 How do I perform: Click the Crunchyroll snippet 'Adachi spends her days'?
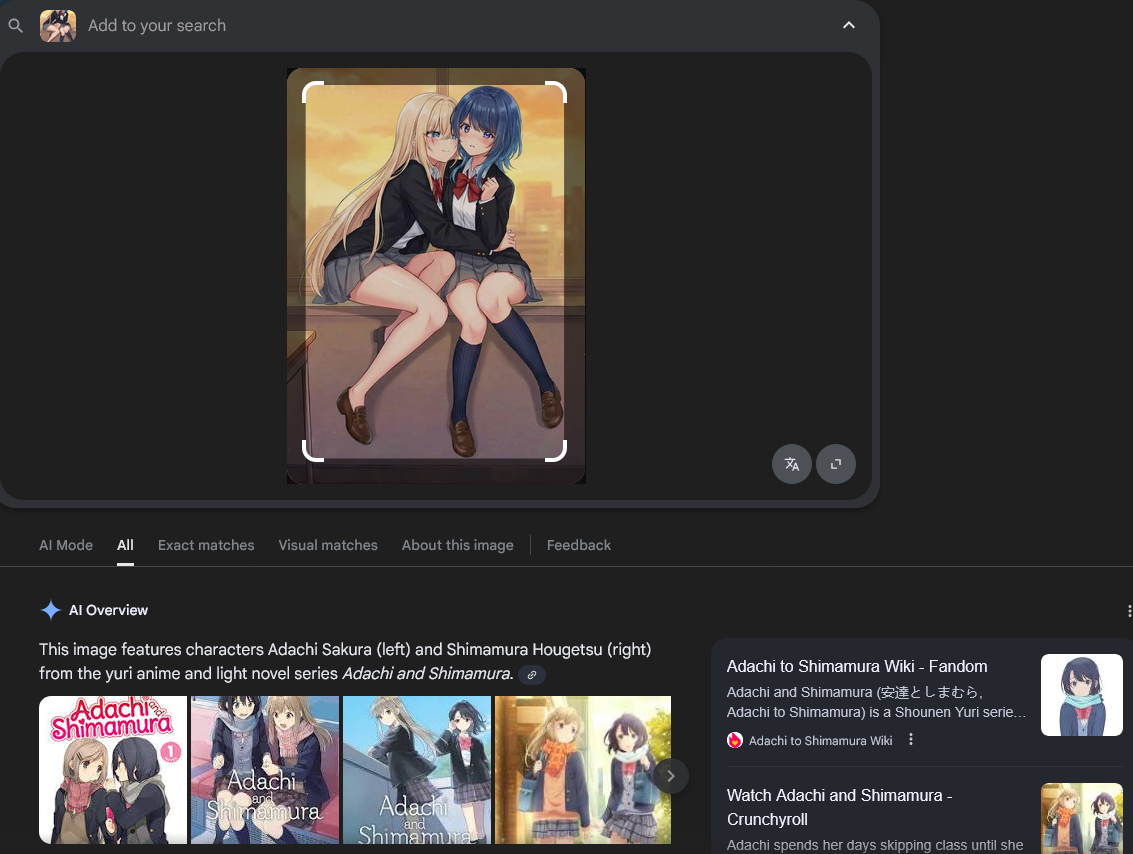pos(875,845)
